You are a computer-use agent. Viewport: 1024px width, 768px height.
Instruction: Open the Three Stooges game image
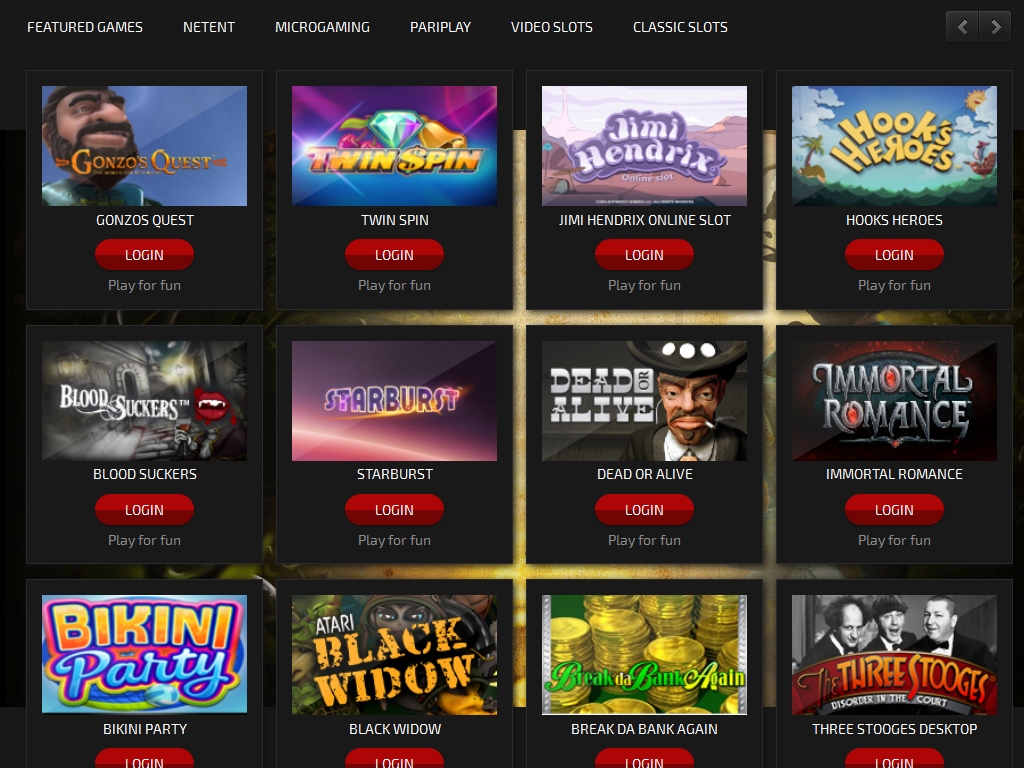point(895,654)
